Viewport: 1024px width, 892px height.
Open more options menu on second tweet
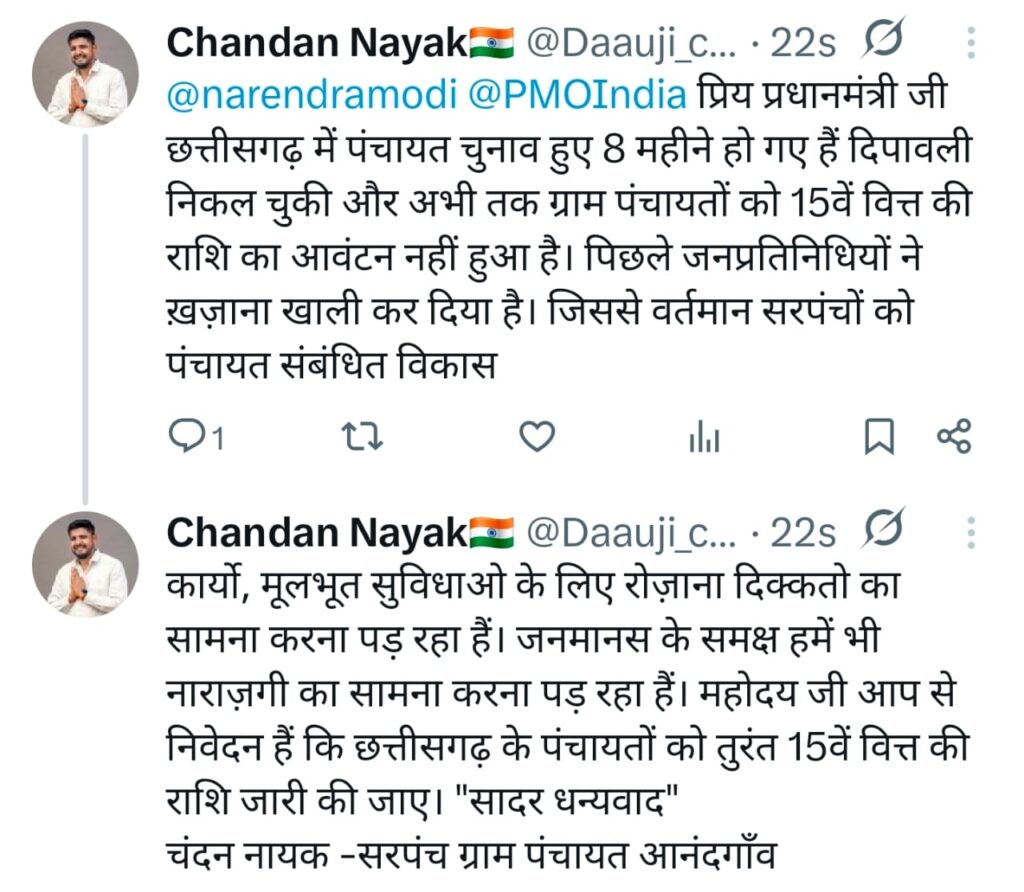970,532
